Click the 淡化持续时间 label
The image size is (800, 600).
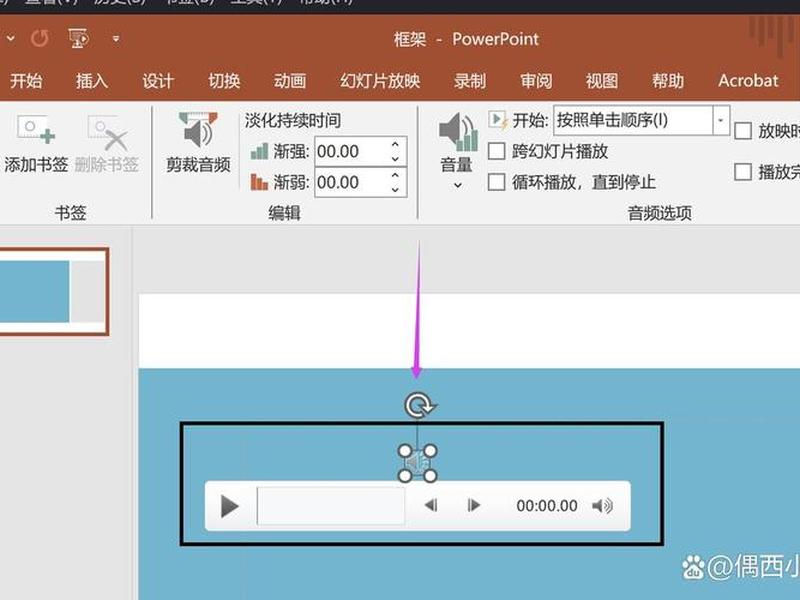293,120
